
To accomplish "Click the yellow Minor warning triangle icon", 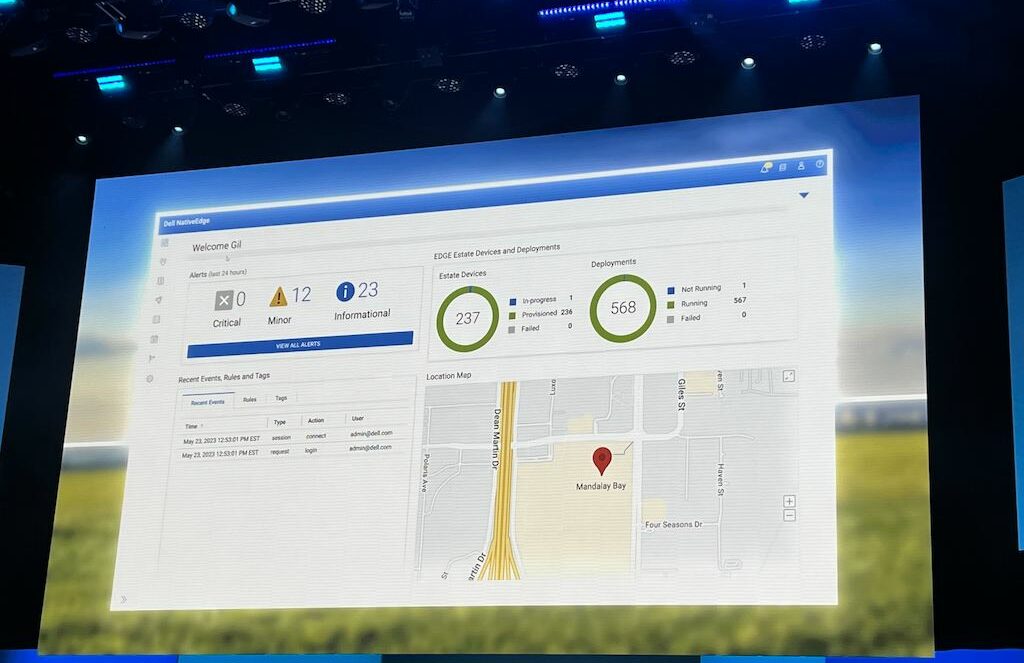I will [279, 297].
